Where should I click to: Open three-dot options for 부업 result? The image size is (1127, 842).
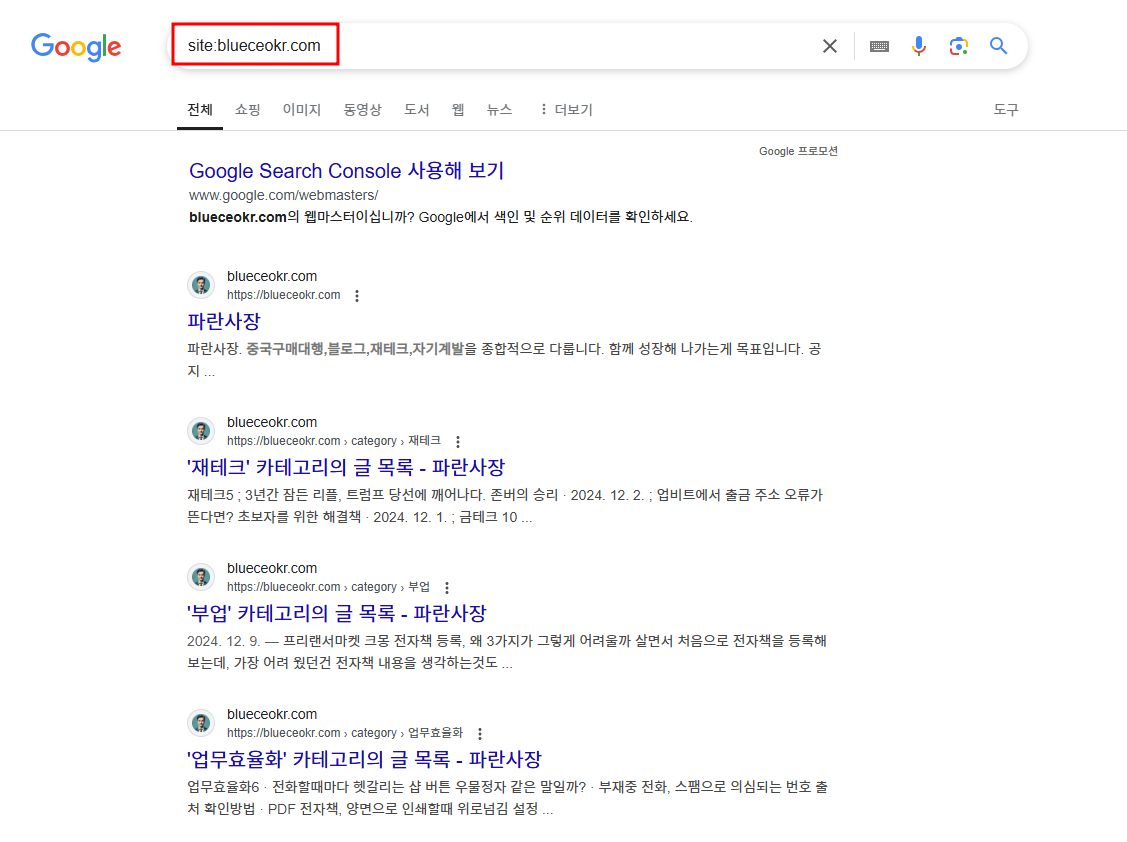coord(447,587)
